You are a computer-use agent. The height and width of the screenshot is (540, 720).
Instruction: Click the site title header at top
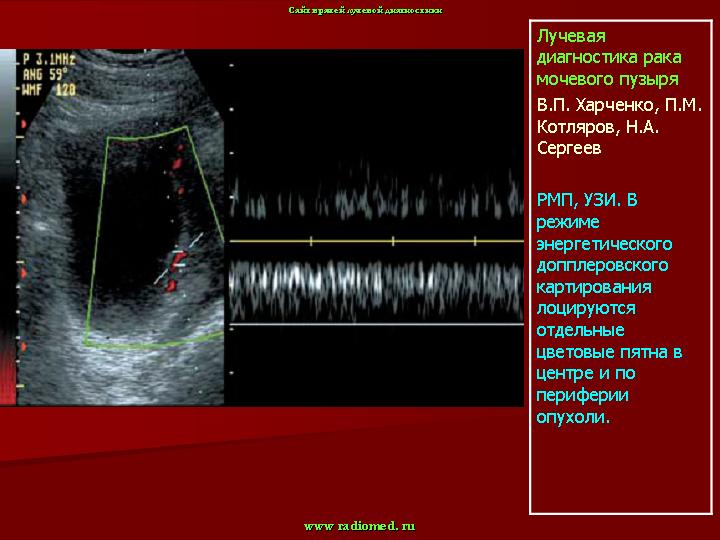coord(365,9)
